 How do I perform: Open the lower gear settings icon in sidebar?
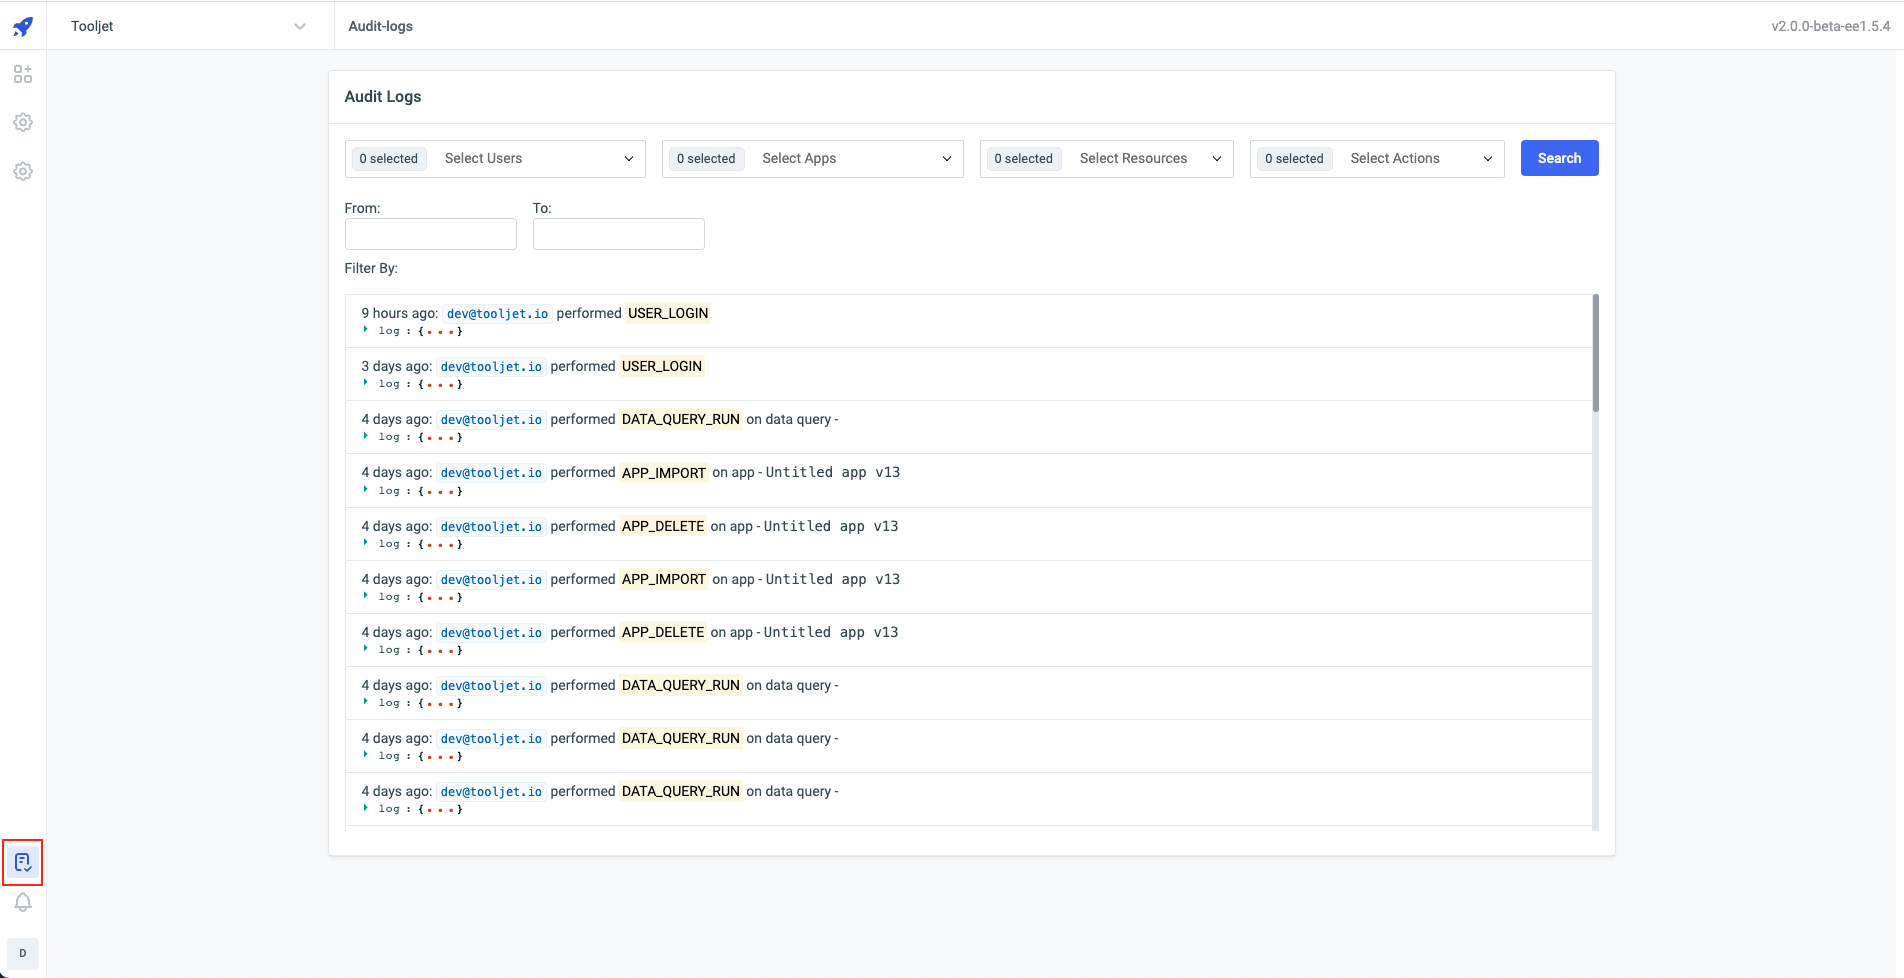coord(23,171)
